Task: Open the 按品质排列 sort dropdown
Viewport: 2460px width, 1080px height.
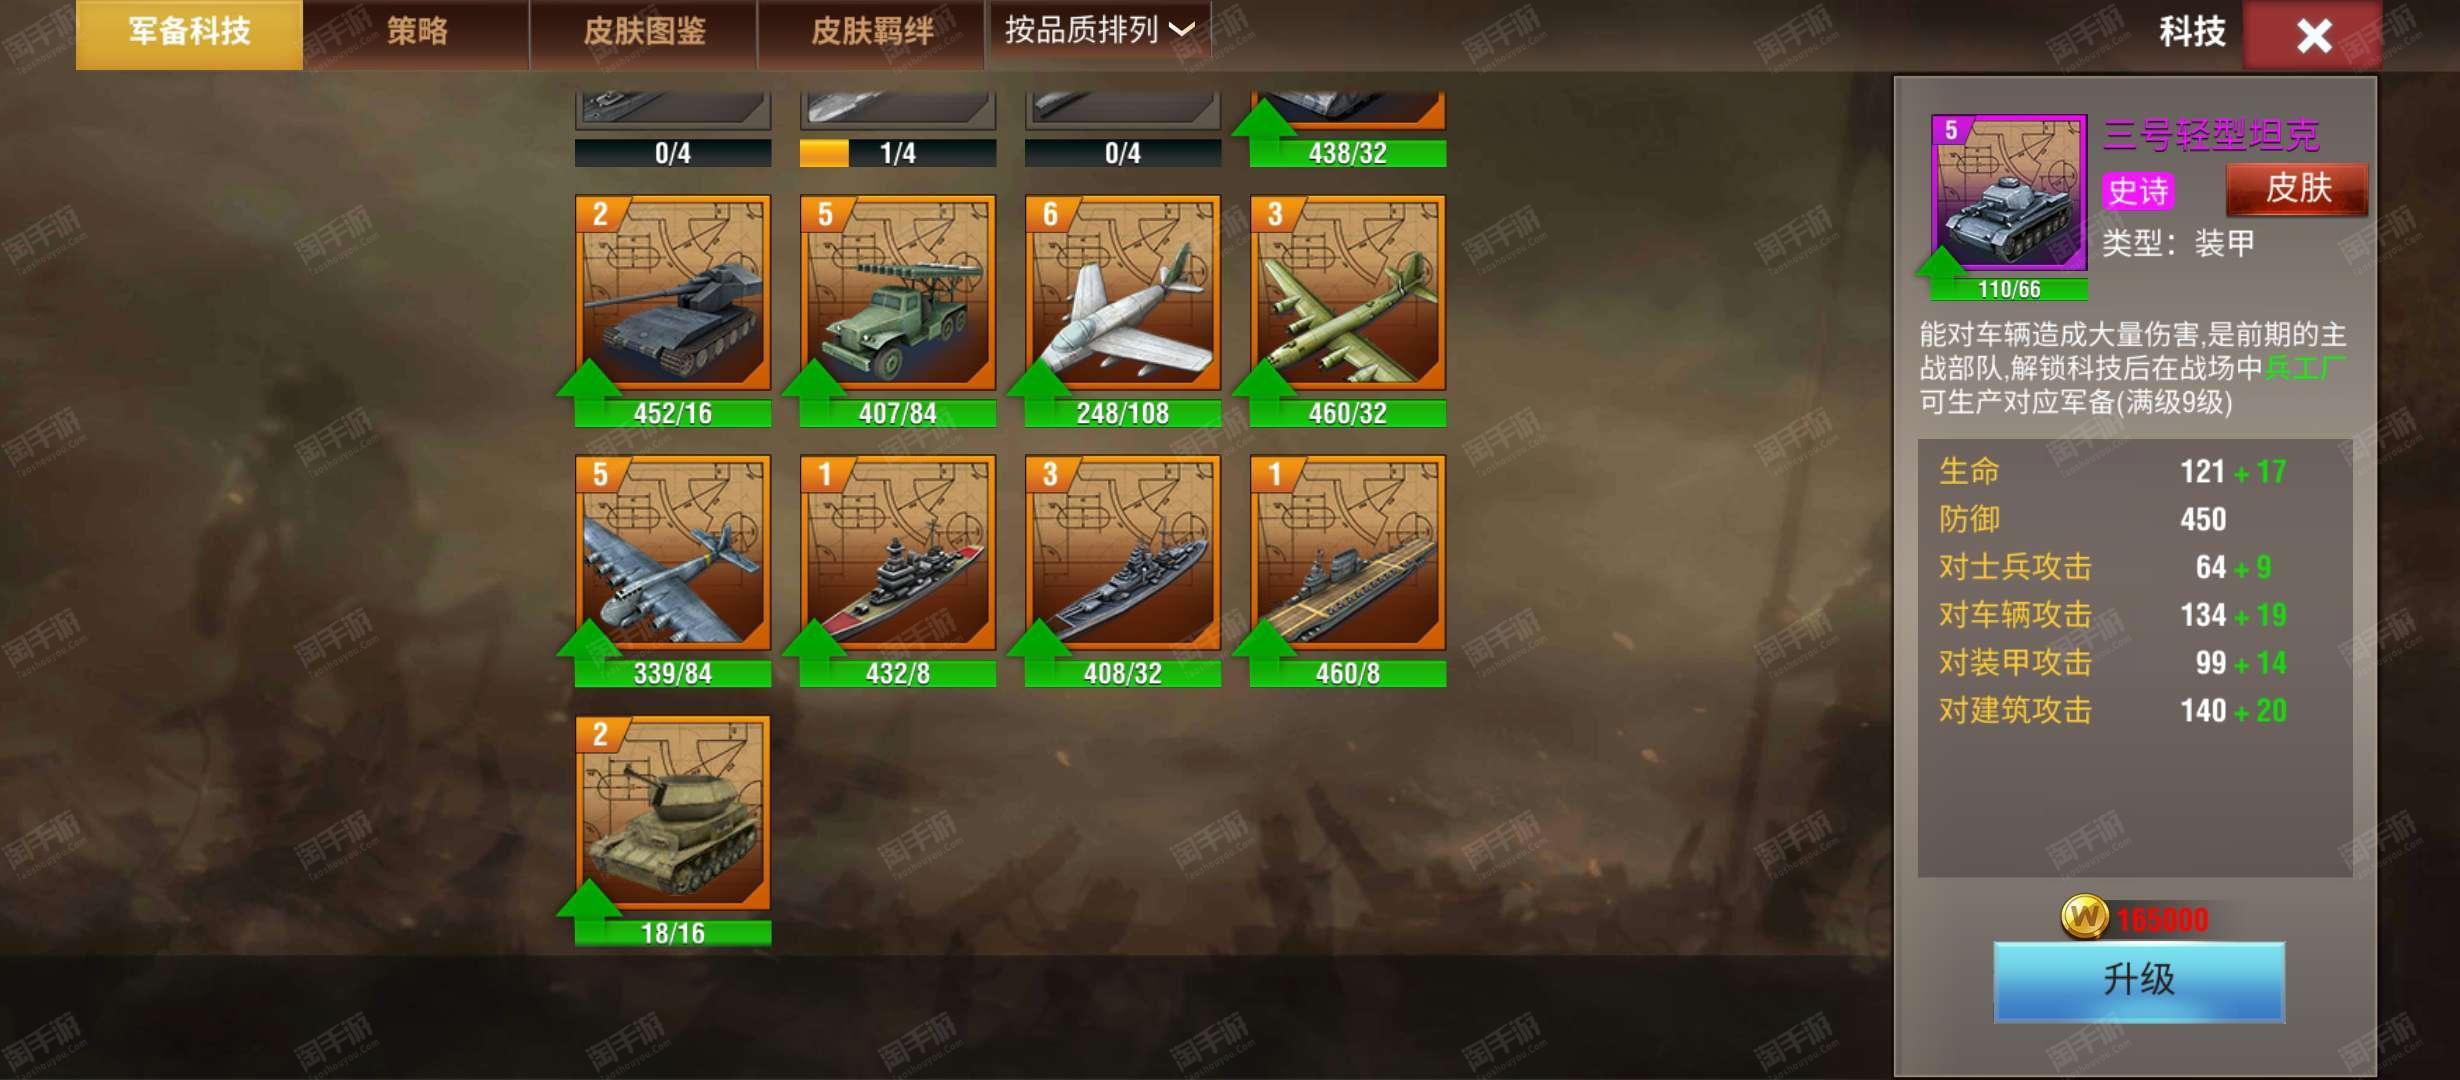Action: [x=1099, y=31]
